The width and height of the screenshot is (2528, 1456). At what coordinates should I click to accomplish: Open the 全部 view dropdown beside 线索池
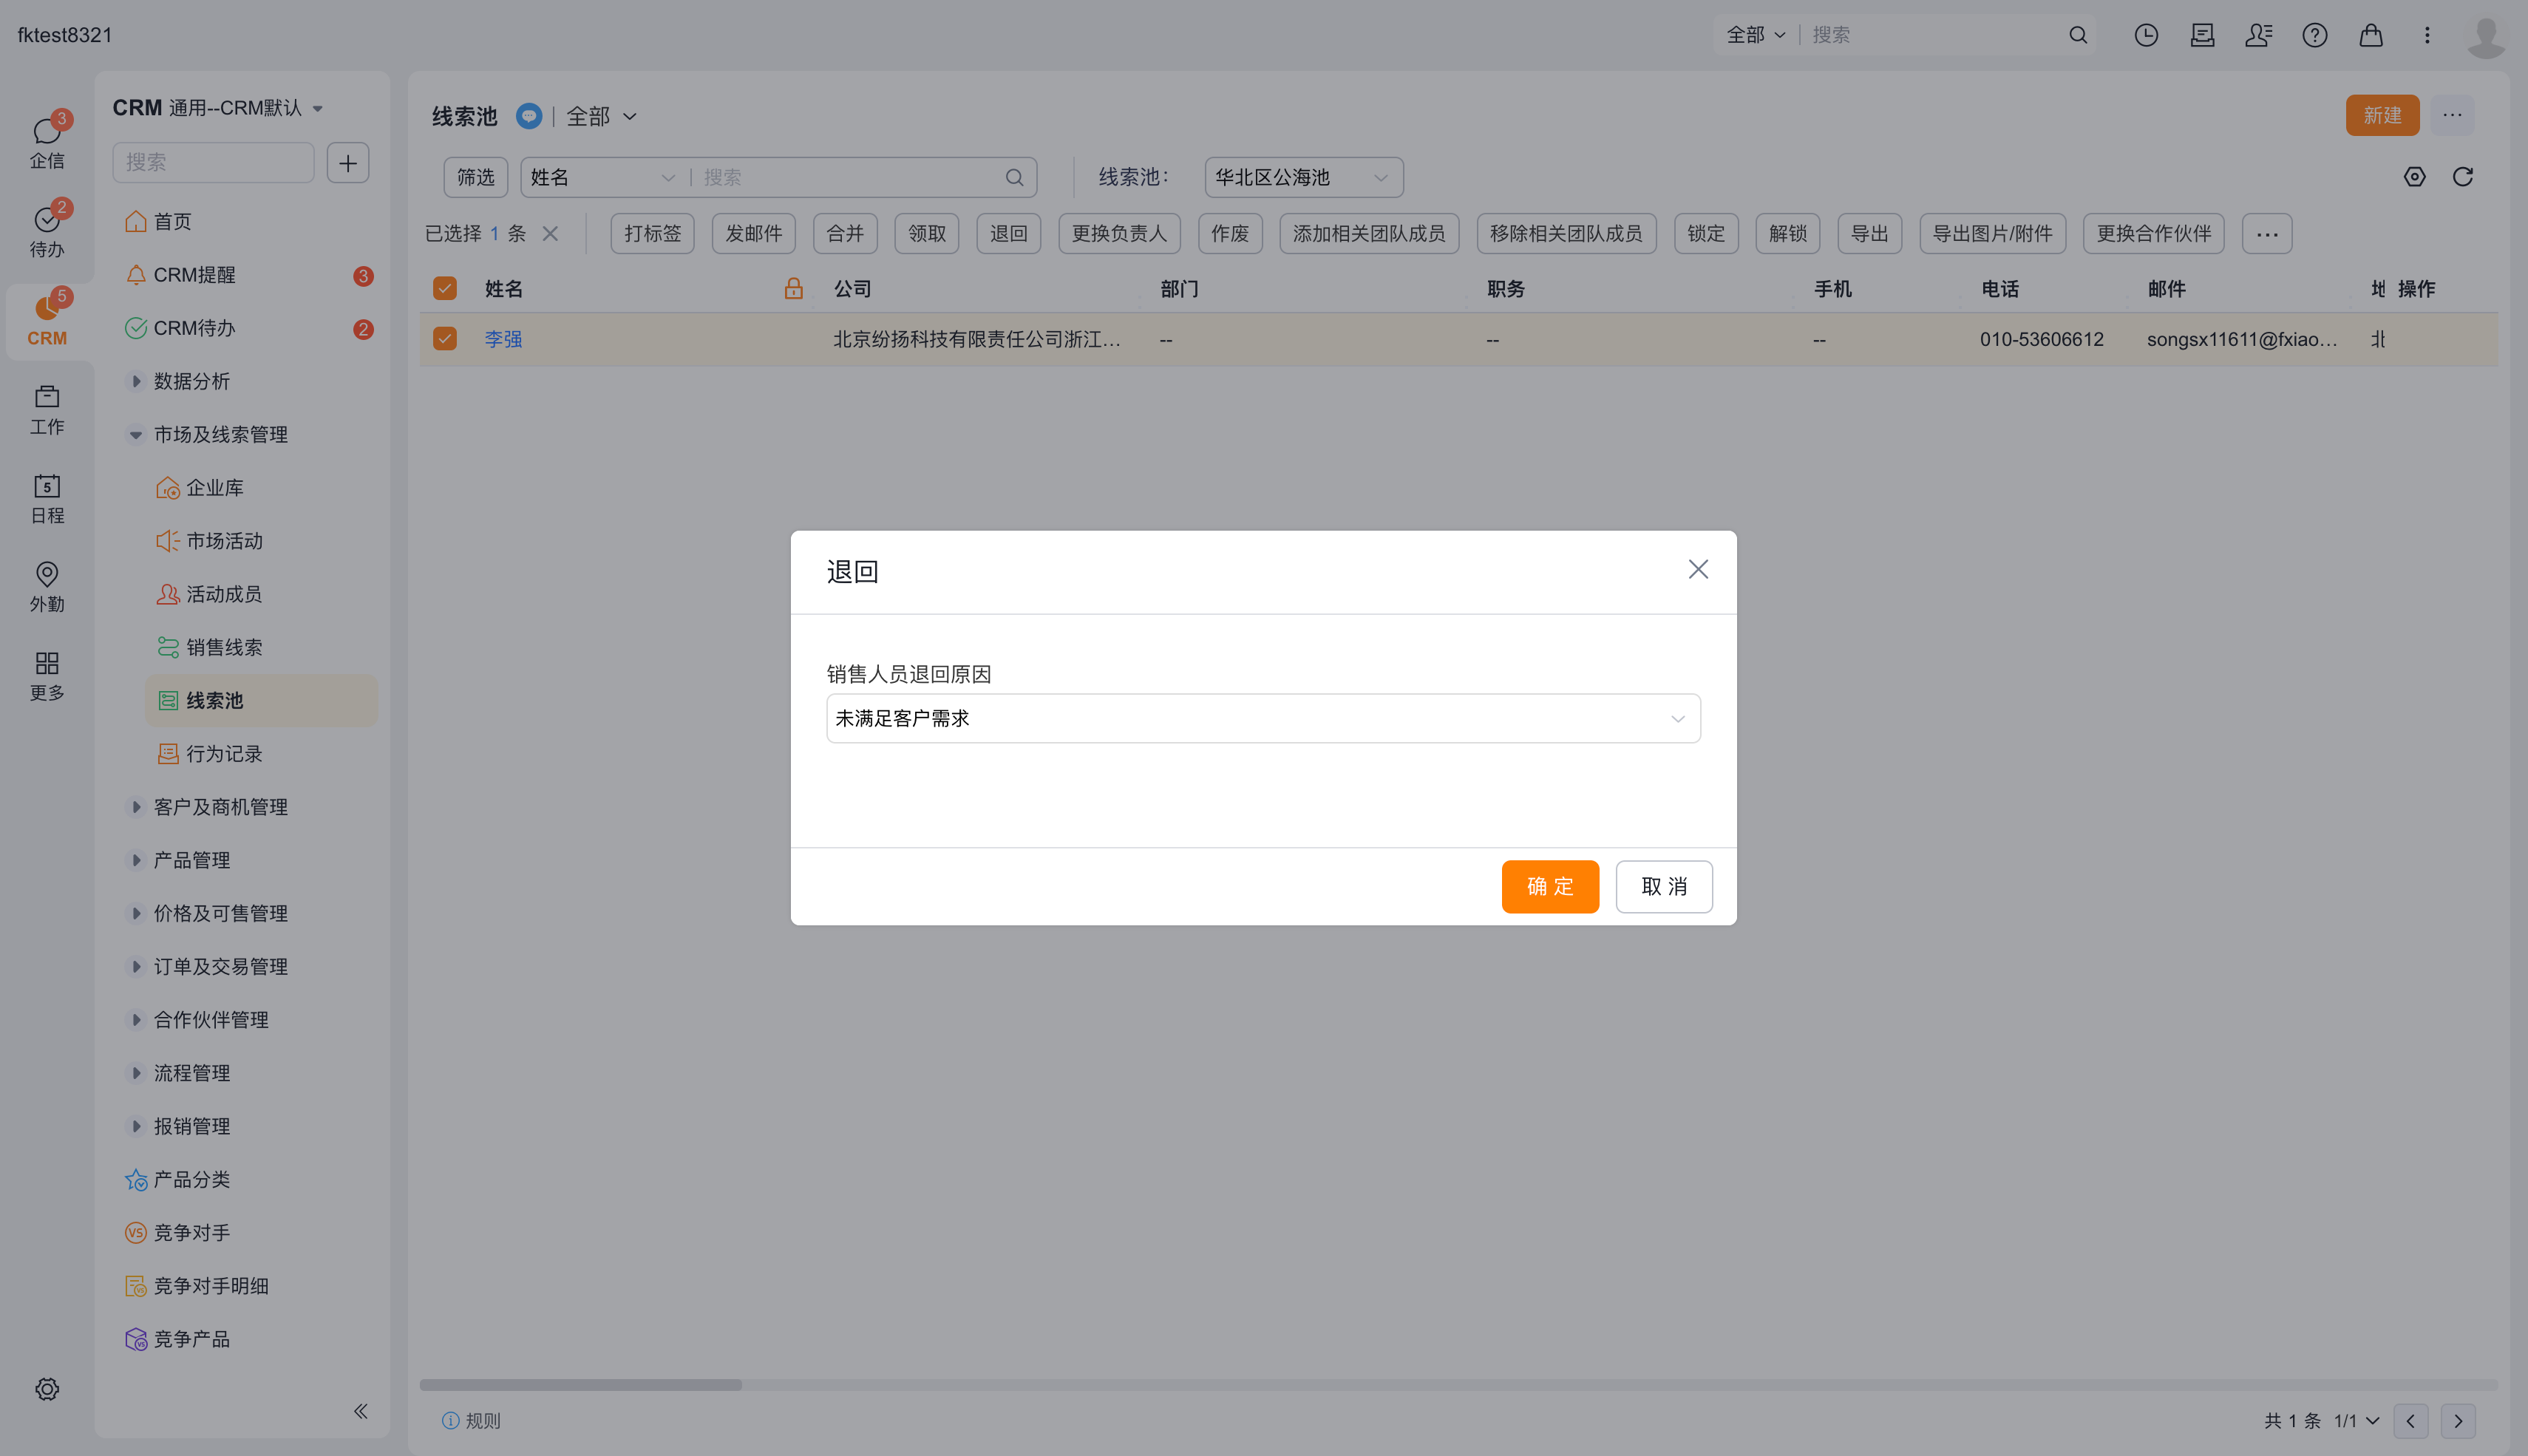tap(601, 116)
